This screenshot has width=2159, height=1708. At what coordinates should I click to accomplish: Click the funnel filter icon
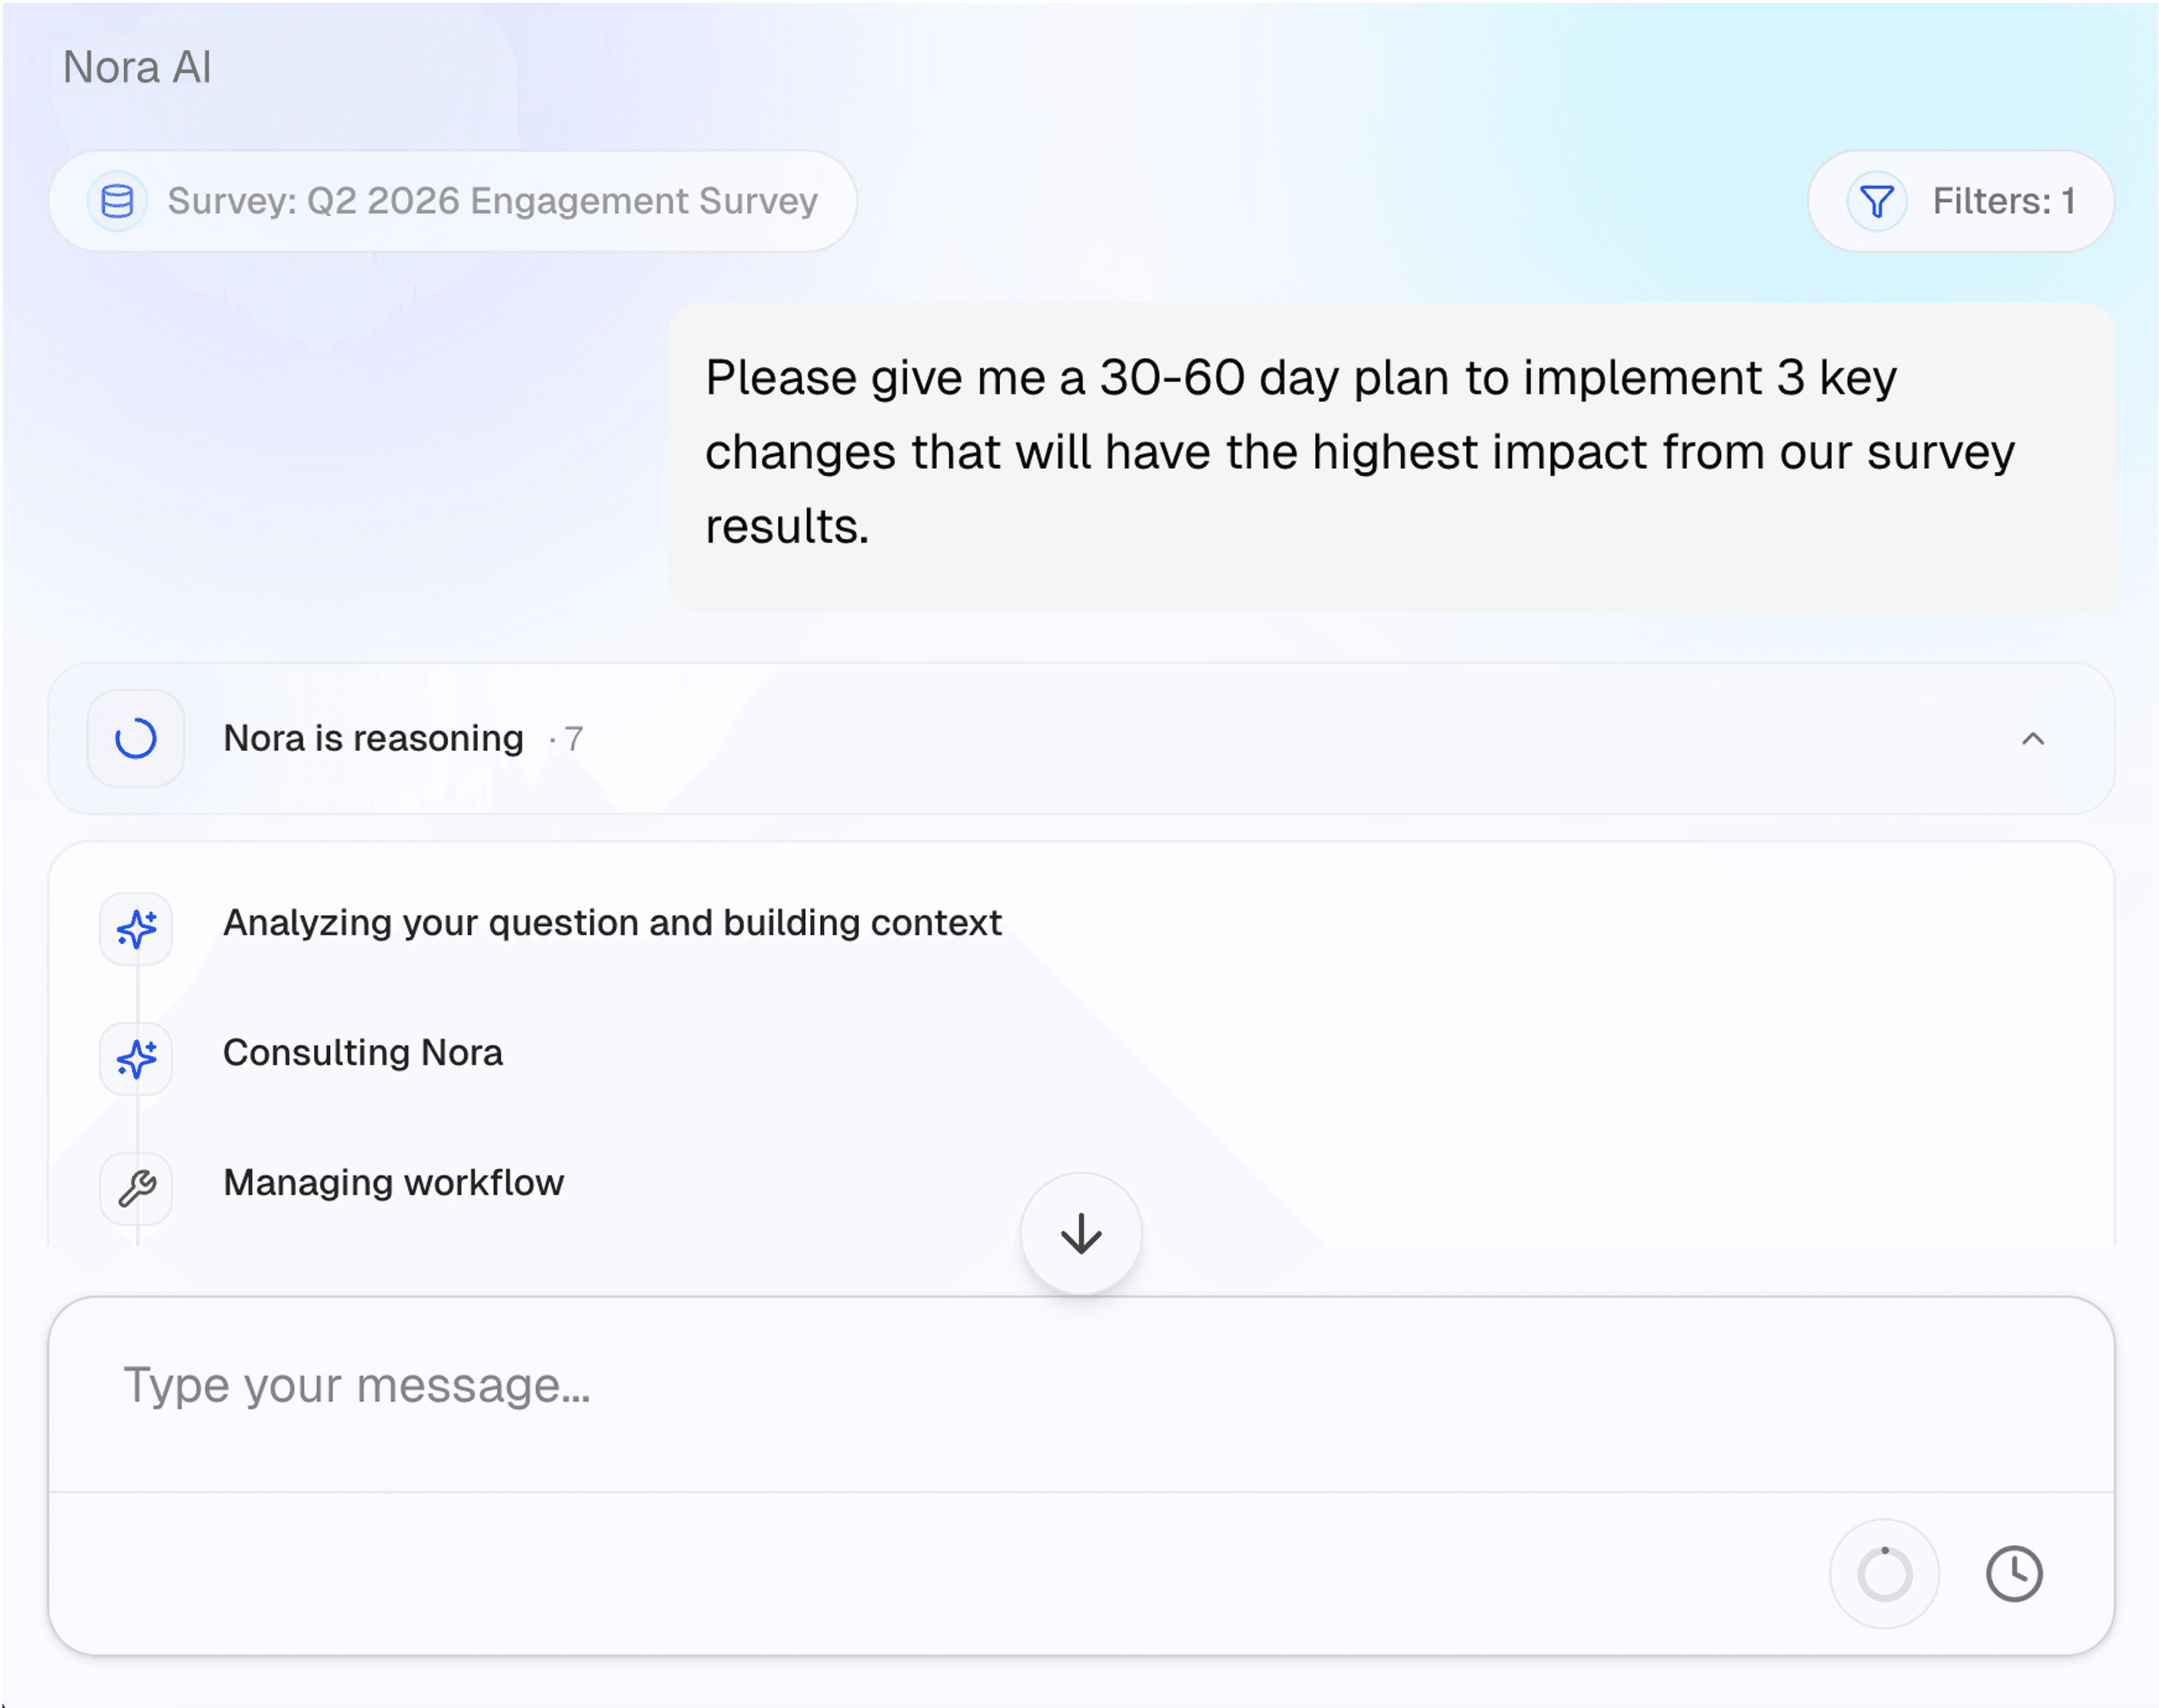(1876, 201)
